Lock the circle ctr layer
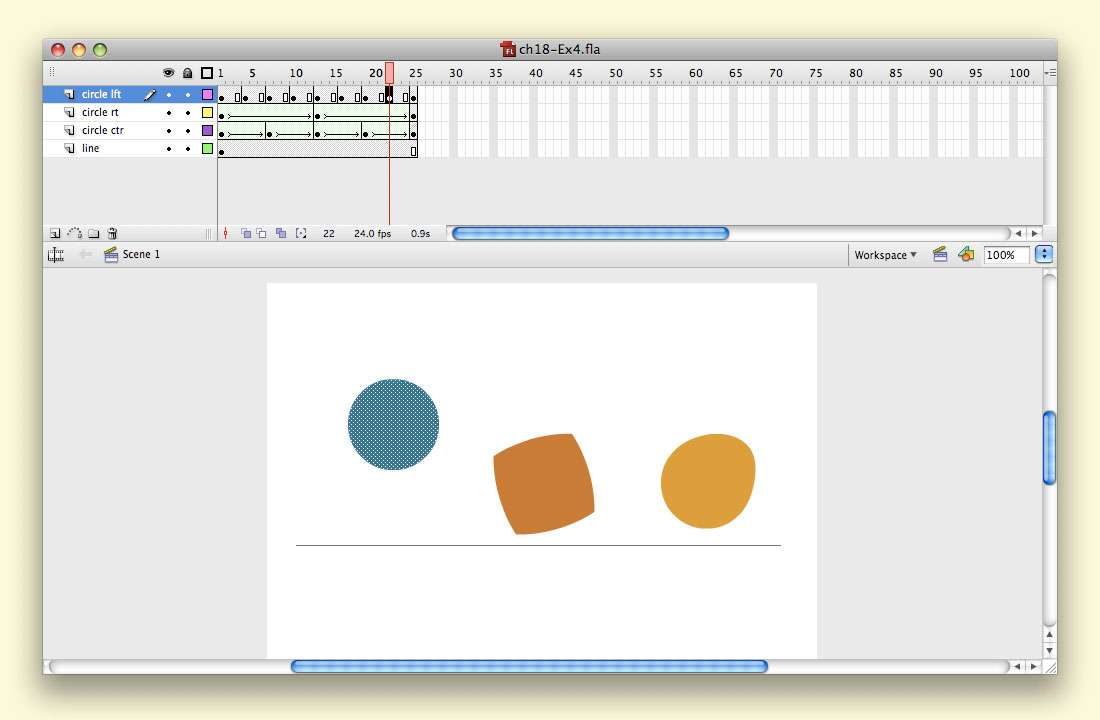This screenshot has width=1100, height=720. point(187,131)
